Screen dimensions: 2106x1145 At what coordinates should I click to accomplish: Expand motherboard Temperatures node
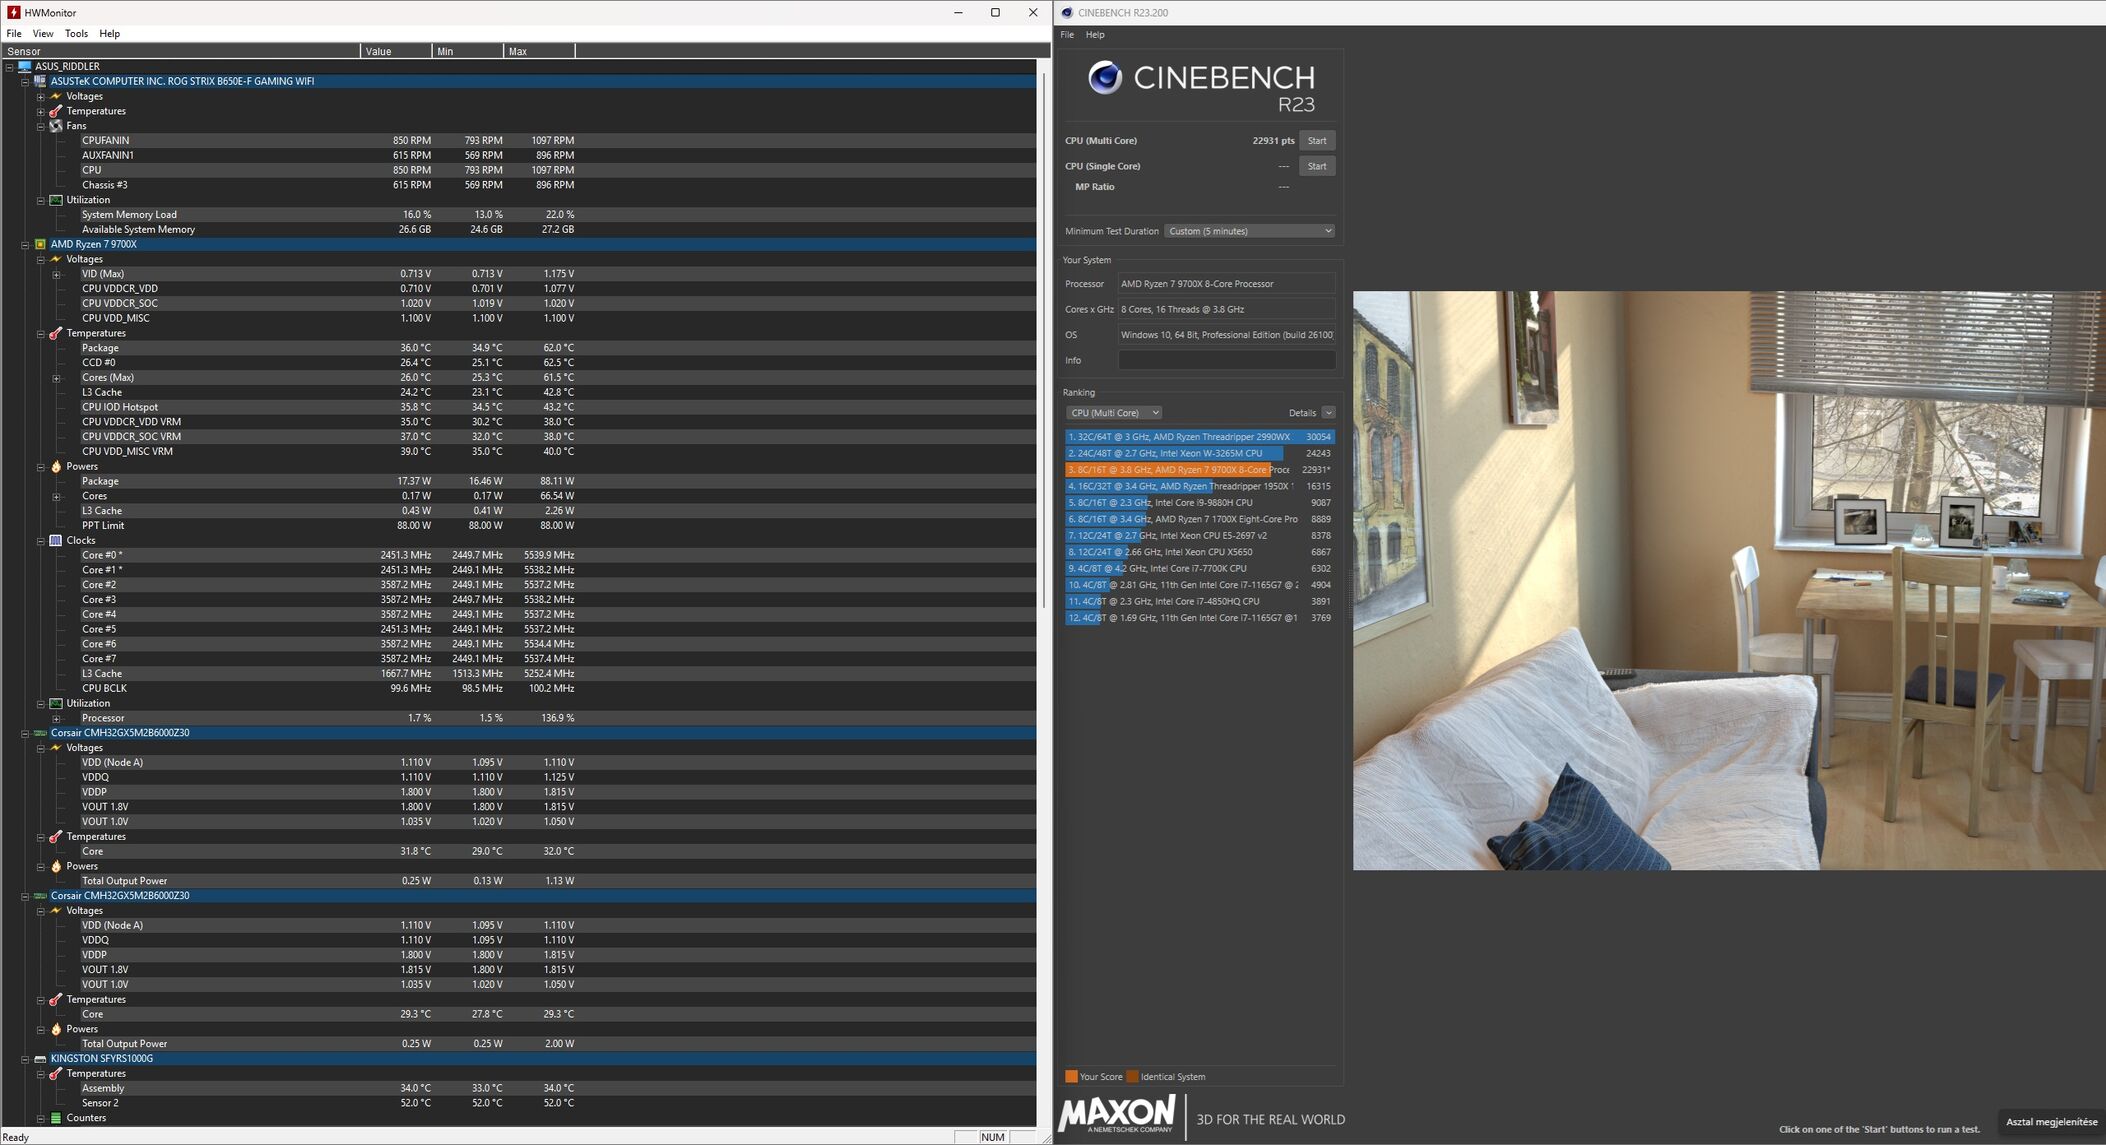tap(41, 112)
